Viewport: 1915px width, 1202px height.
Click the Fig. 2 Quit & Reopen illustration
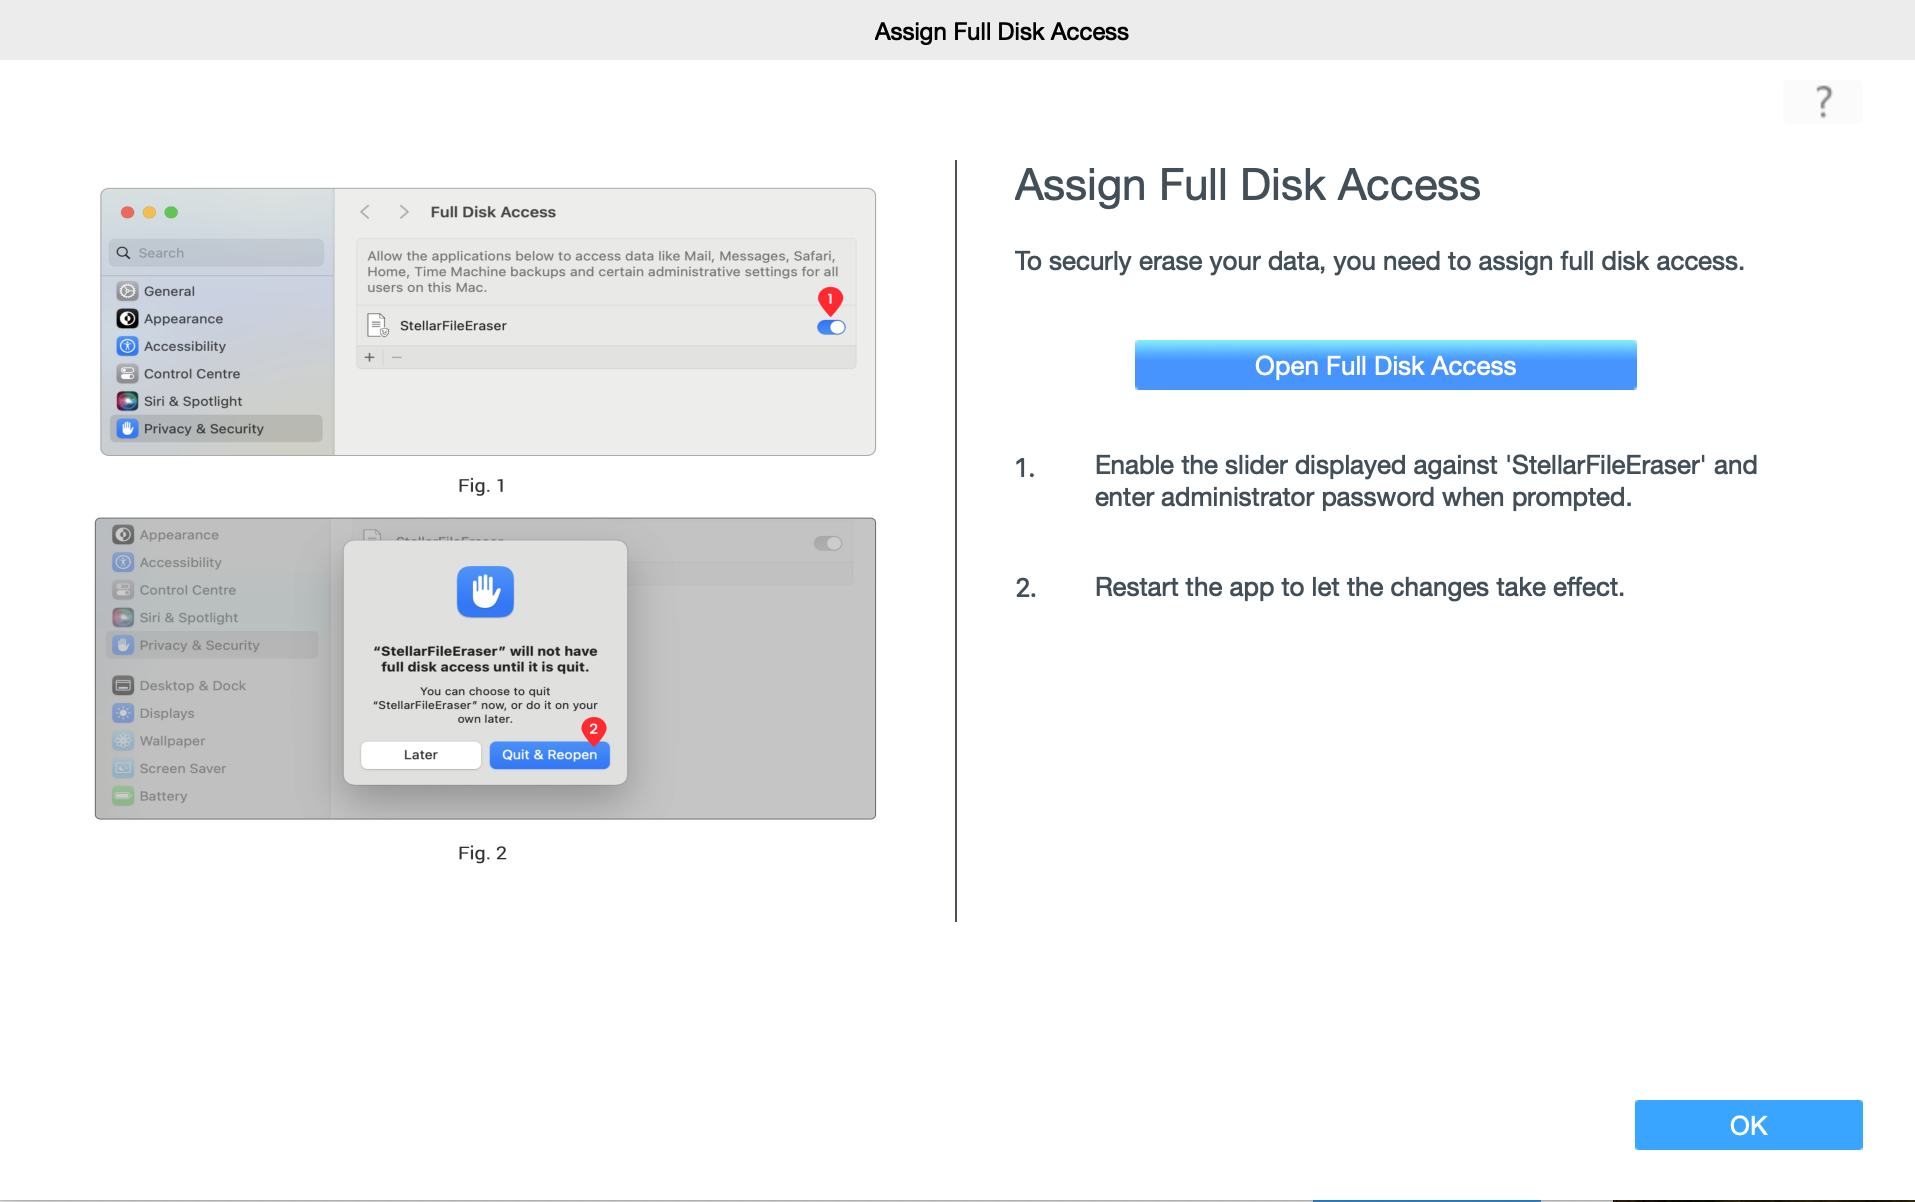pyautogui.click(x=485, y=668)
